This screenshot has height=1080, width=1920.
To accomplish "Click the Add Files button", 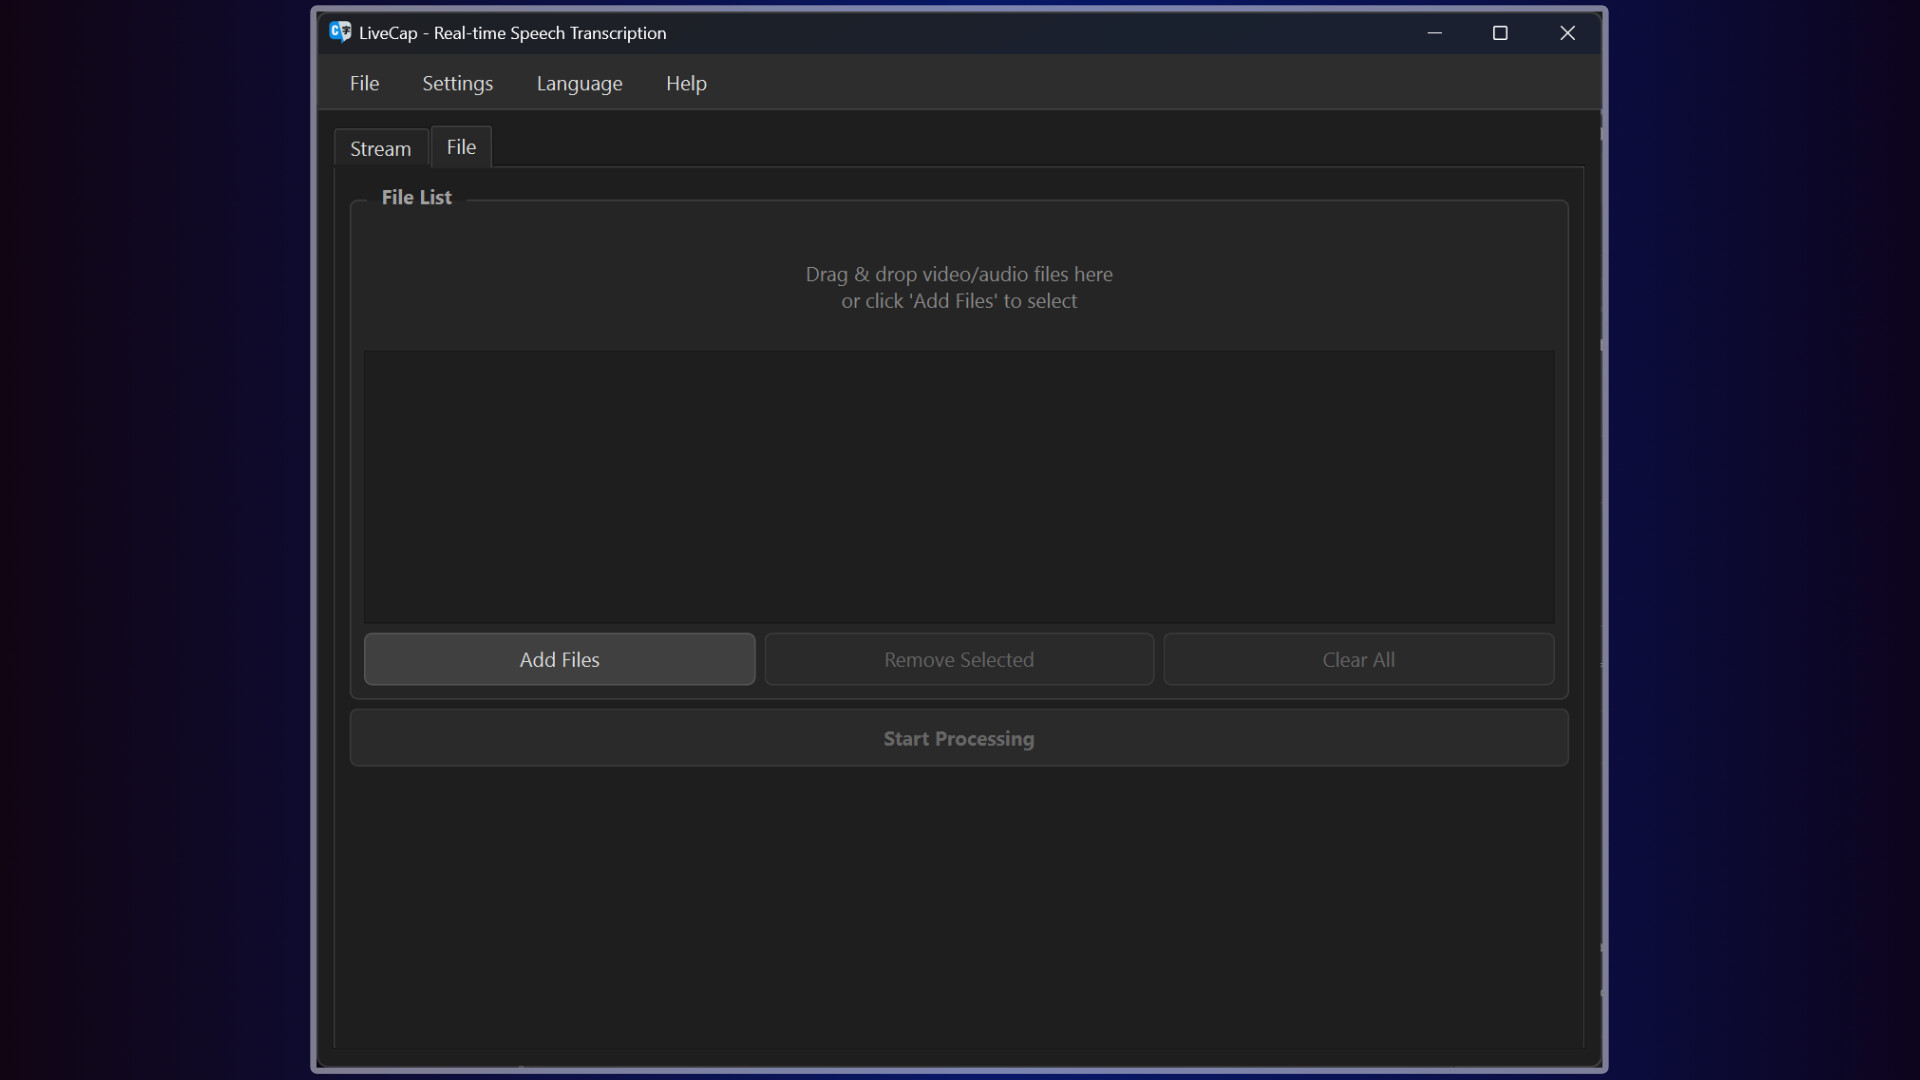I will (559, 659).
